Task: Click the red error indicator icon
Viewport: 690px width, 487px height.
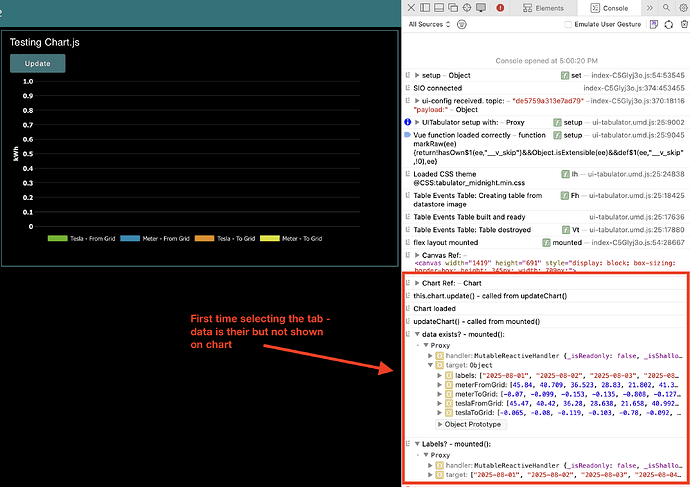Action: pyautogui.click(x=500, y=7)
